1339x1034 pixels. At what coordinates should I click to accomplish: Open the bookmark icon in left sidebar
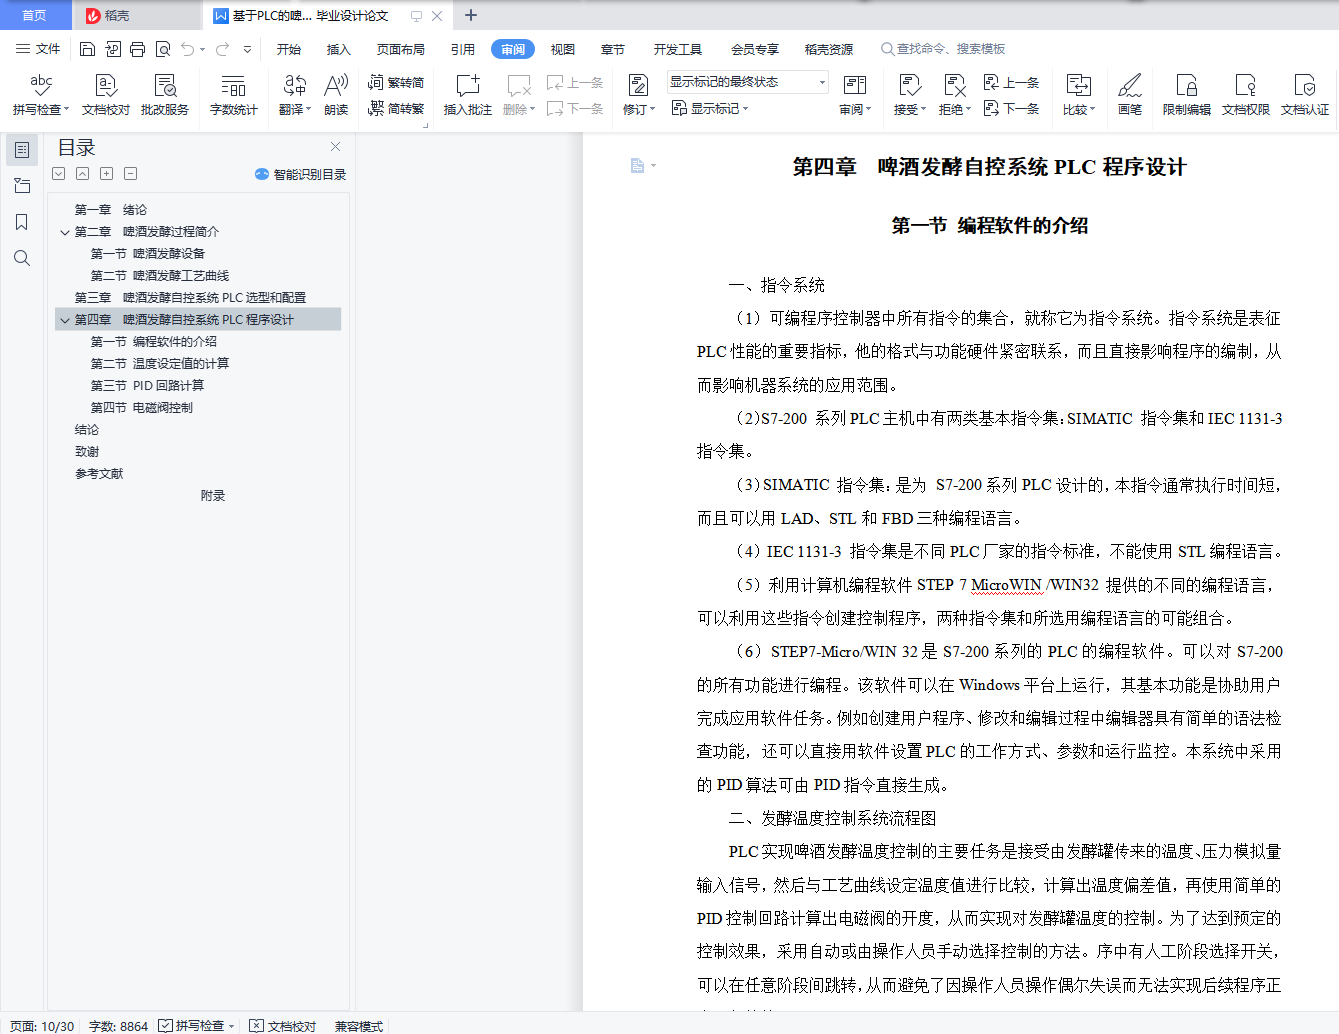pyautogui.click(x=22, y=222)
